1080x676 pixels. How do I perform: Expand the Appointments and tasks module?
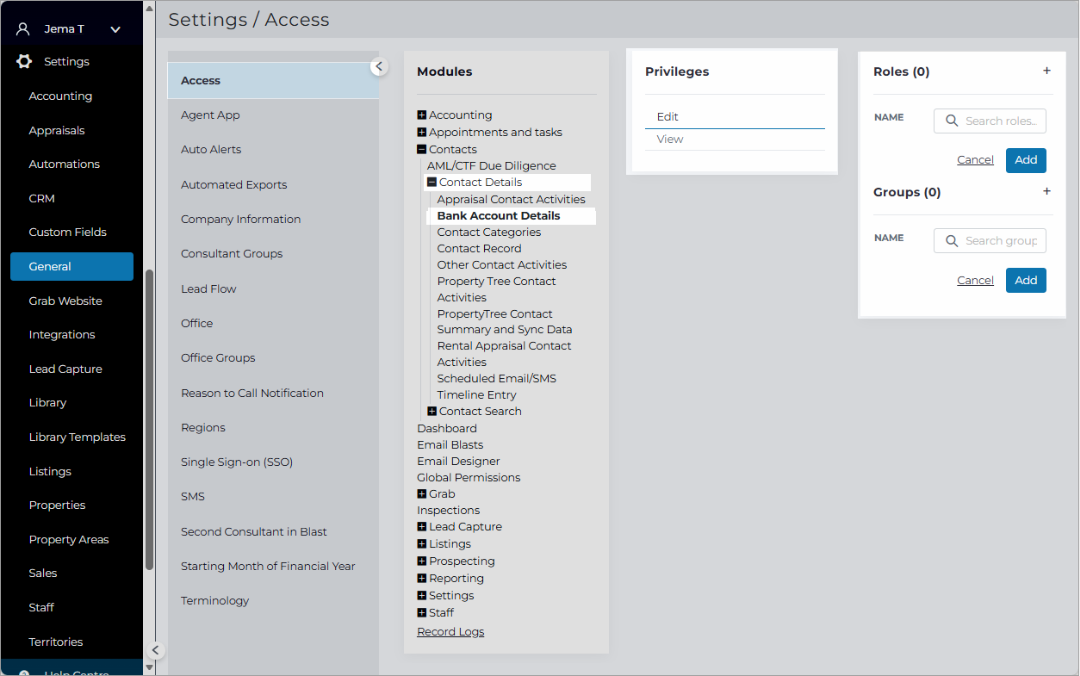[x=422, y=132]
